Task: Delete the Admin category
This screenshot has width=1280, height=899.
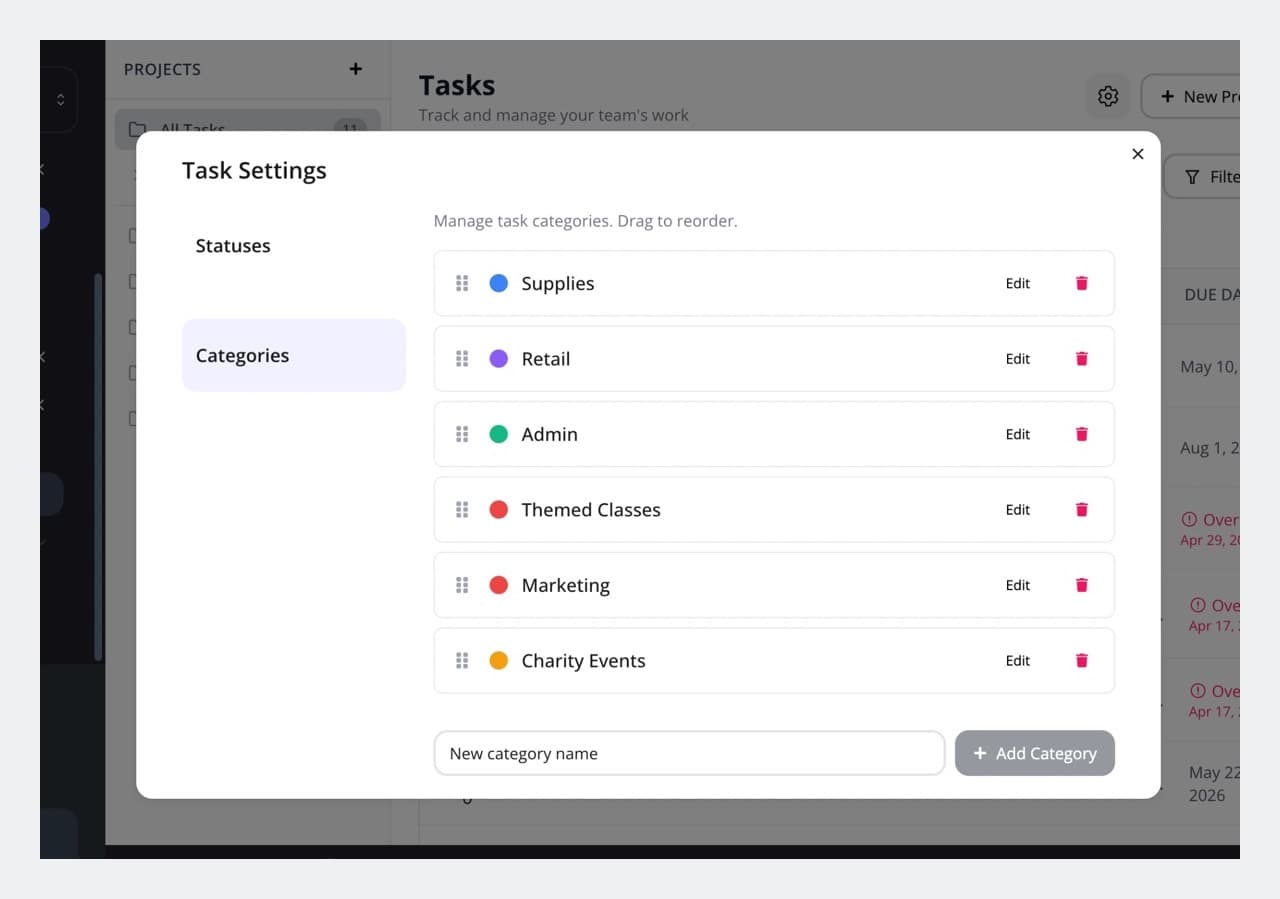Action: (1081, 434)
